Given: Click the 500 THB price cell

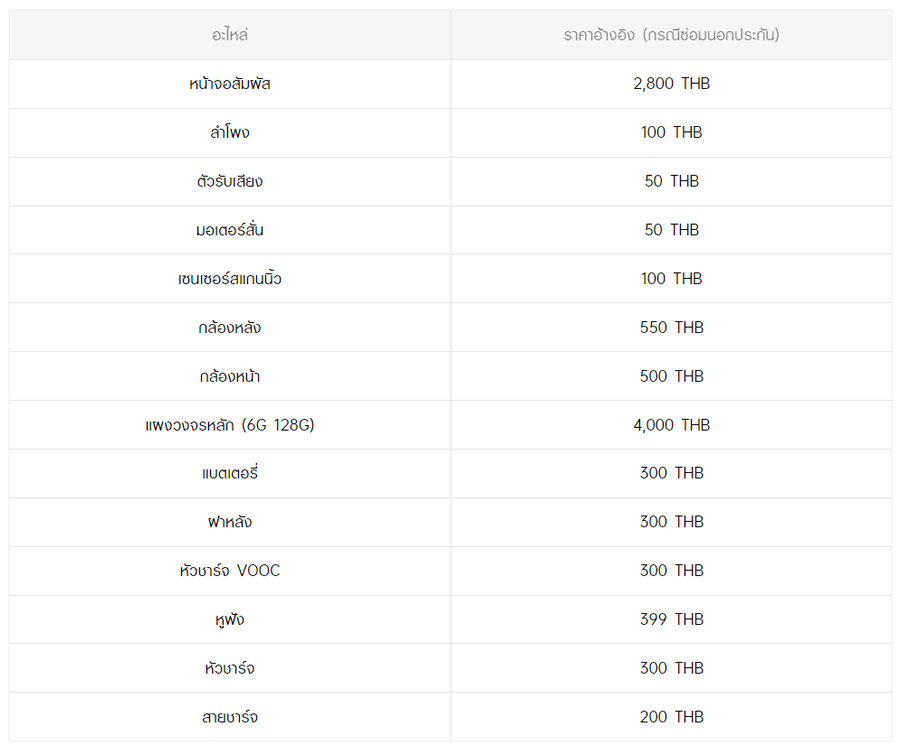Looking at the screenshot, I should tap(671, 377).
